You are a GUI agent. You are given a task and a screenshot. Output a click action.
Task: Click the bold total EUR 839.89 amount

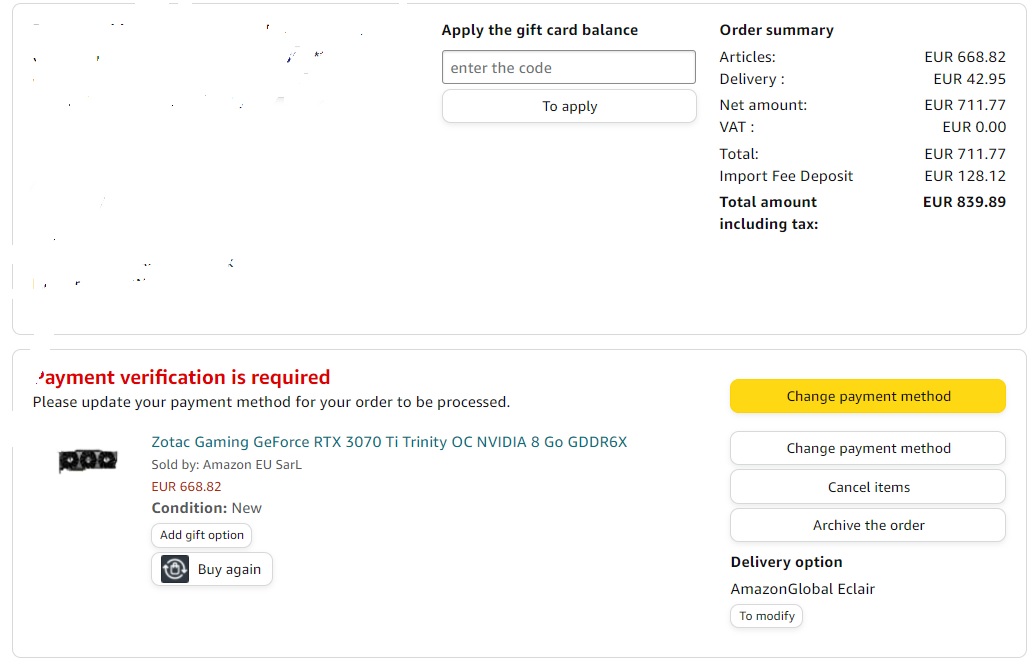coord(964,202)
